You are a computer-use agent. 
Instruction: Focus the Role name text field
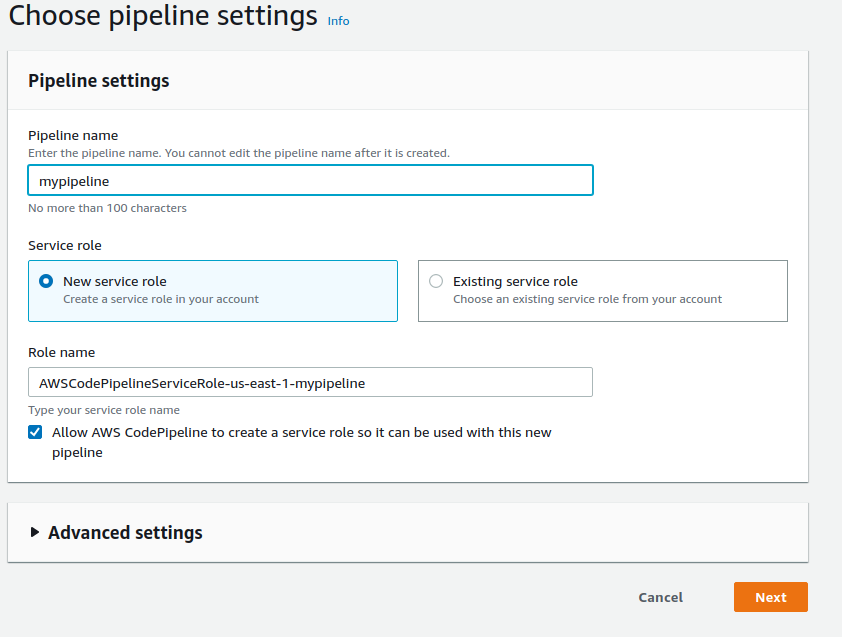point(310,382)
